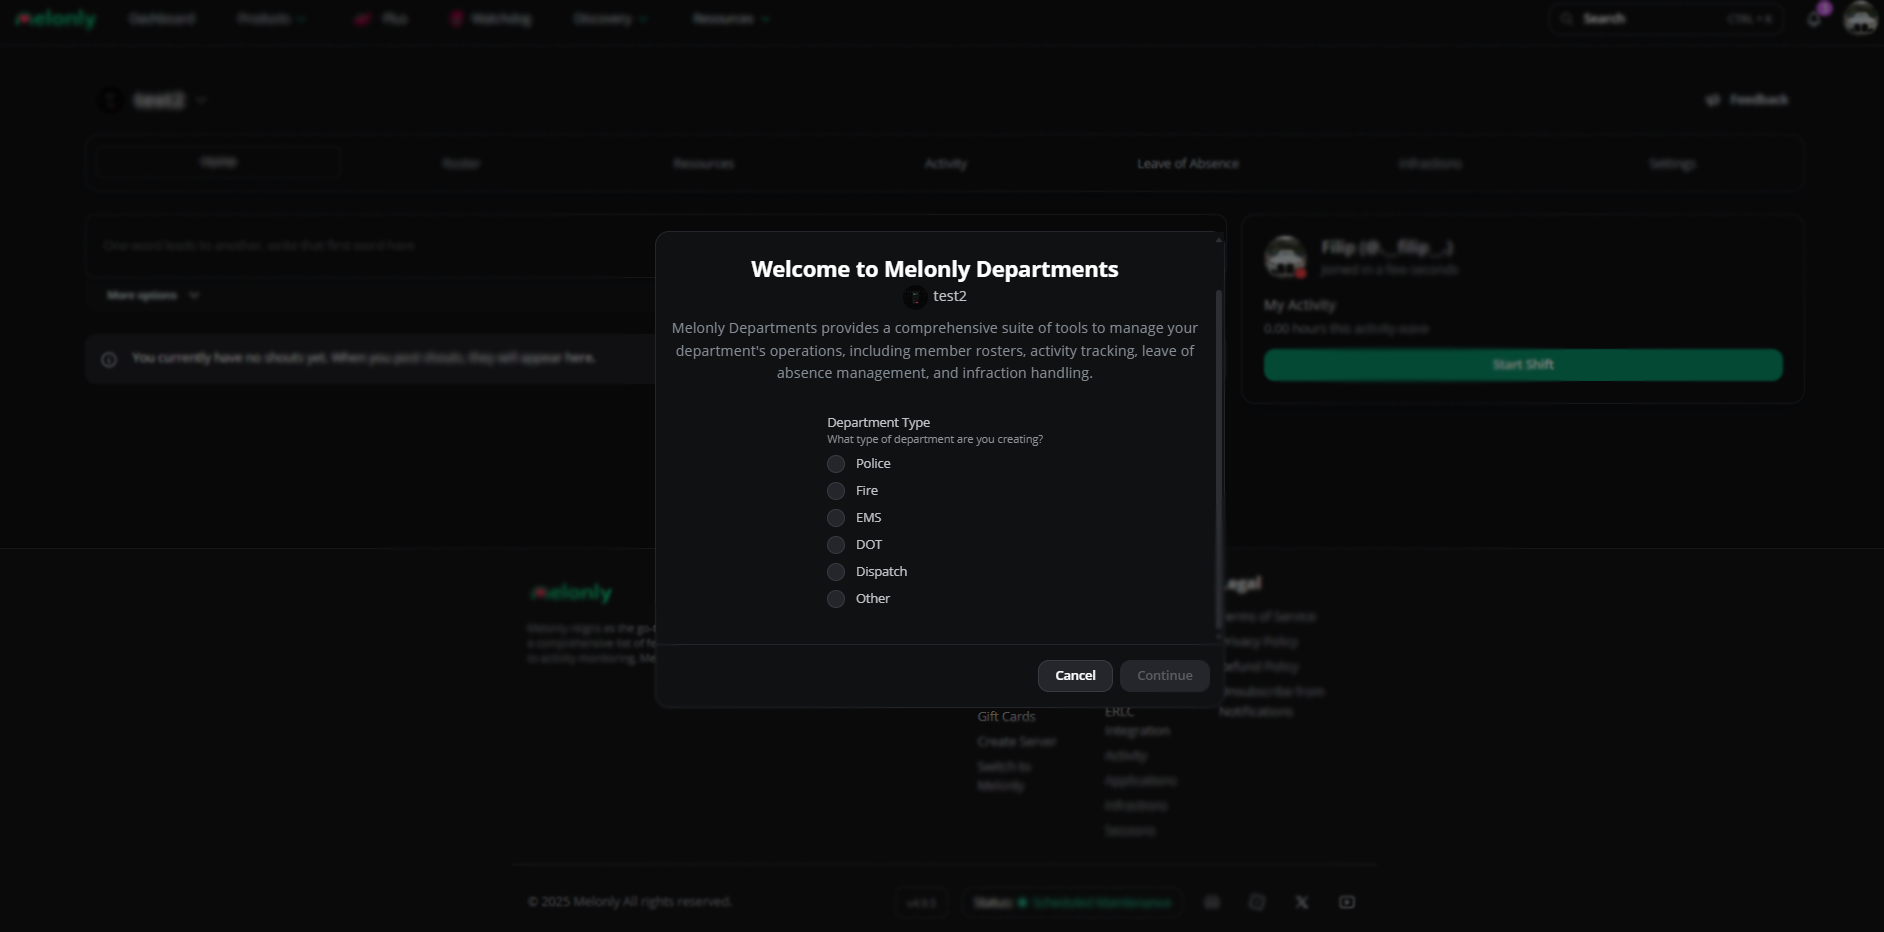
Task: Click the dialog's vertical scrollbar
Action: (1218, 460)
